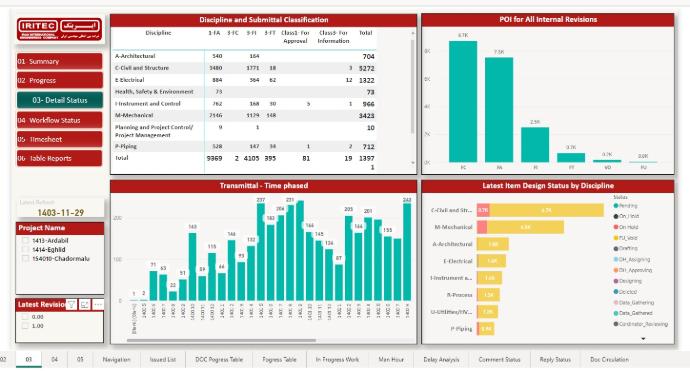Image resolution: width=690 pixels, height=371 pixels.
Task: Click the focus mode icon on Latest Revision slicer
Action: coord(84,305)
